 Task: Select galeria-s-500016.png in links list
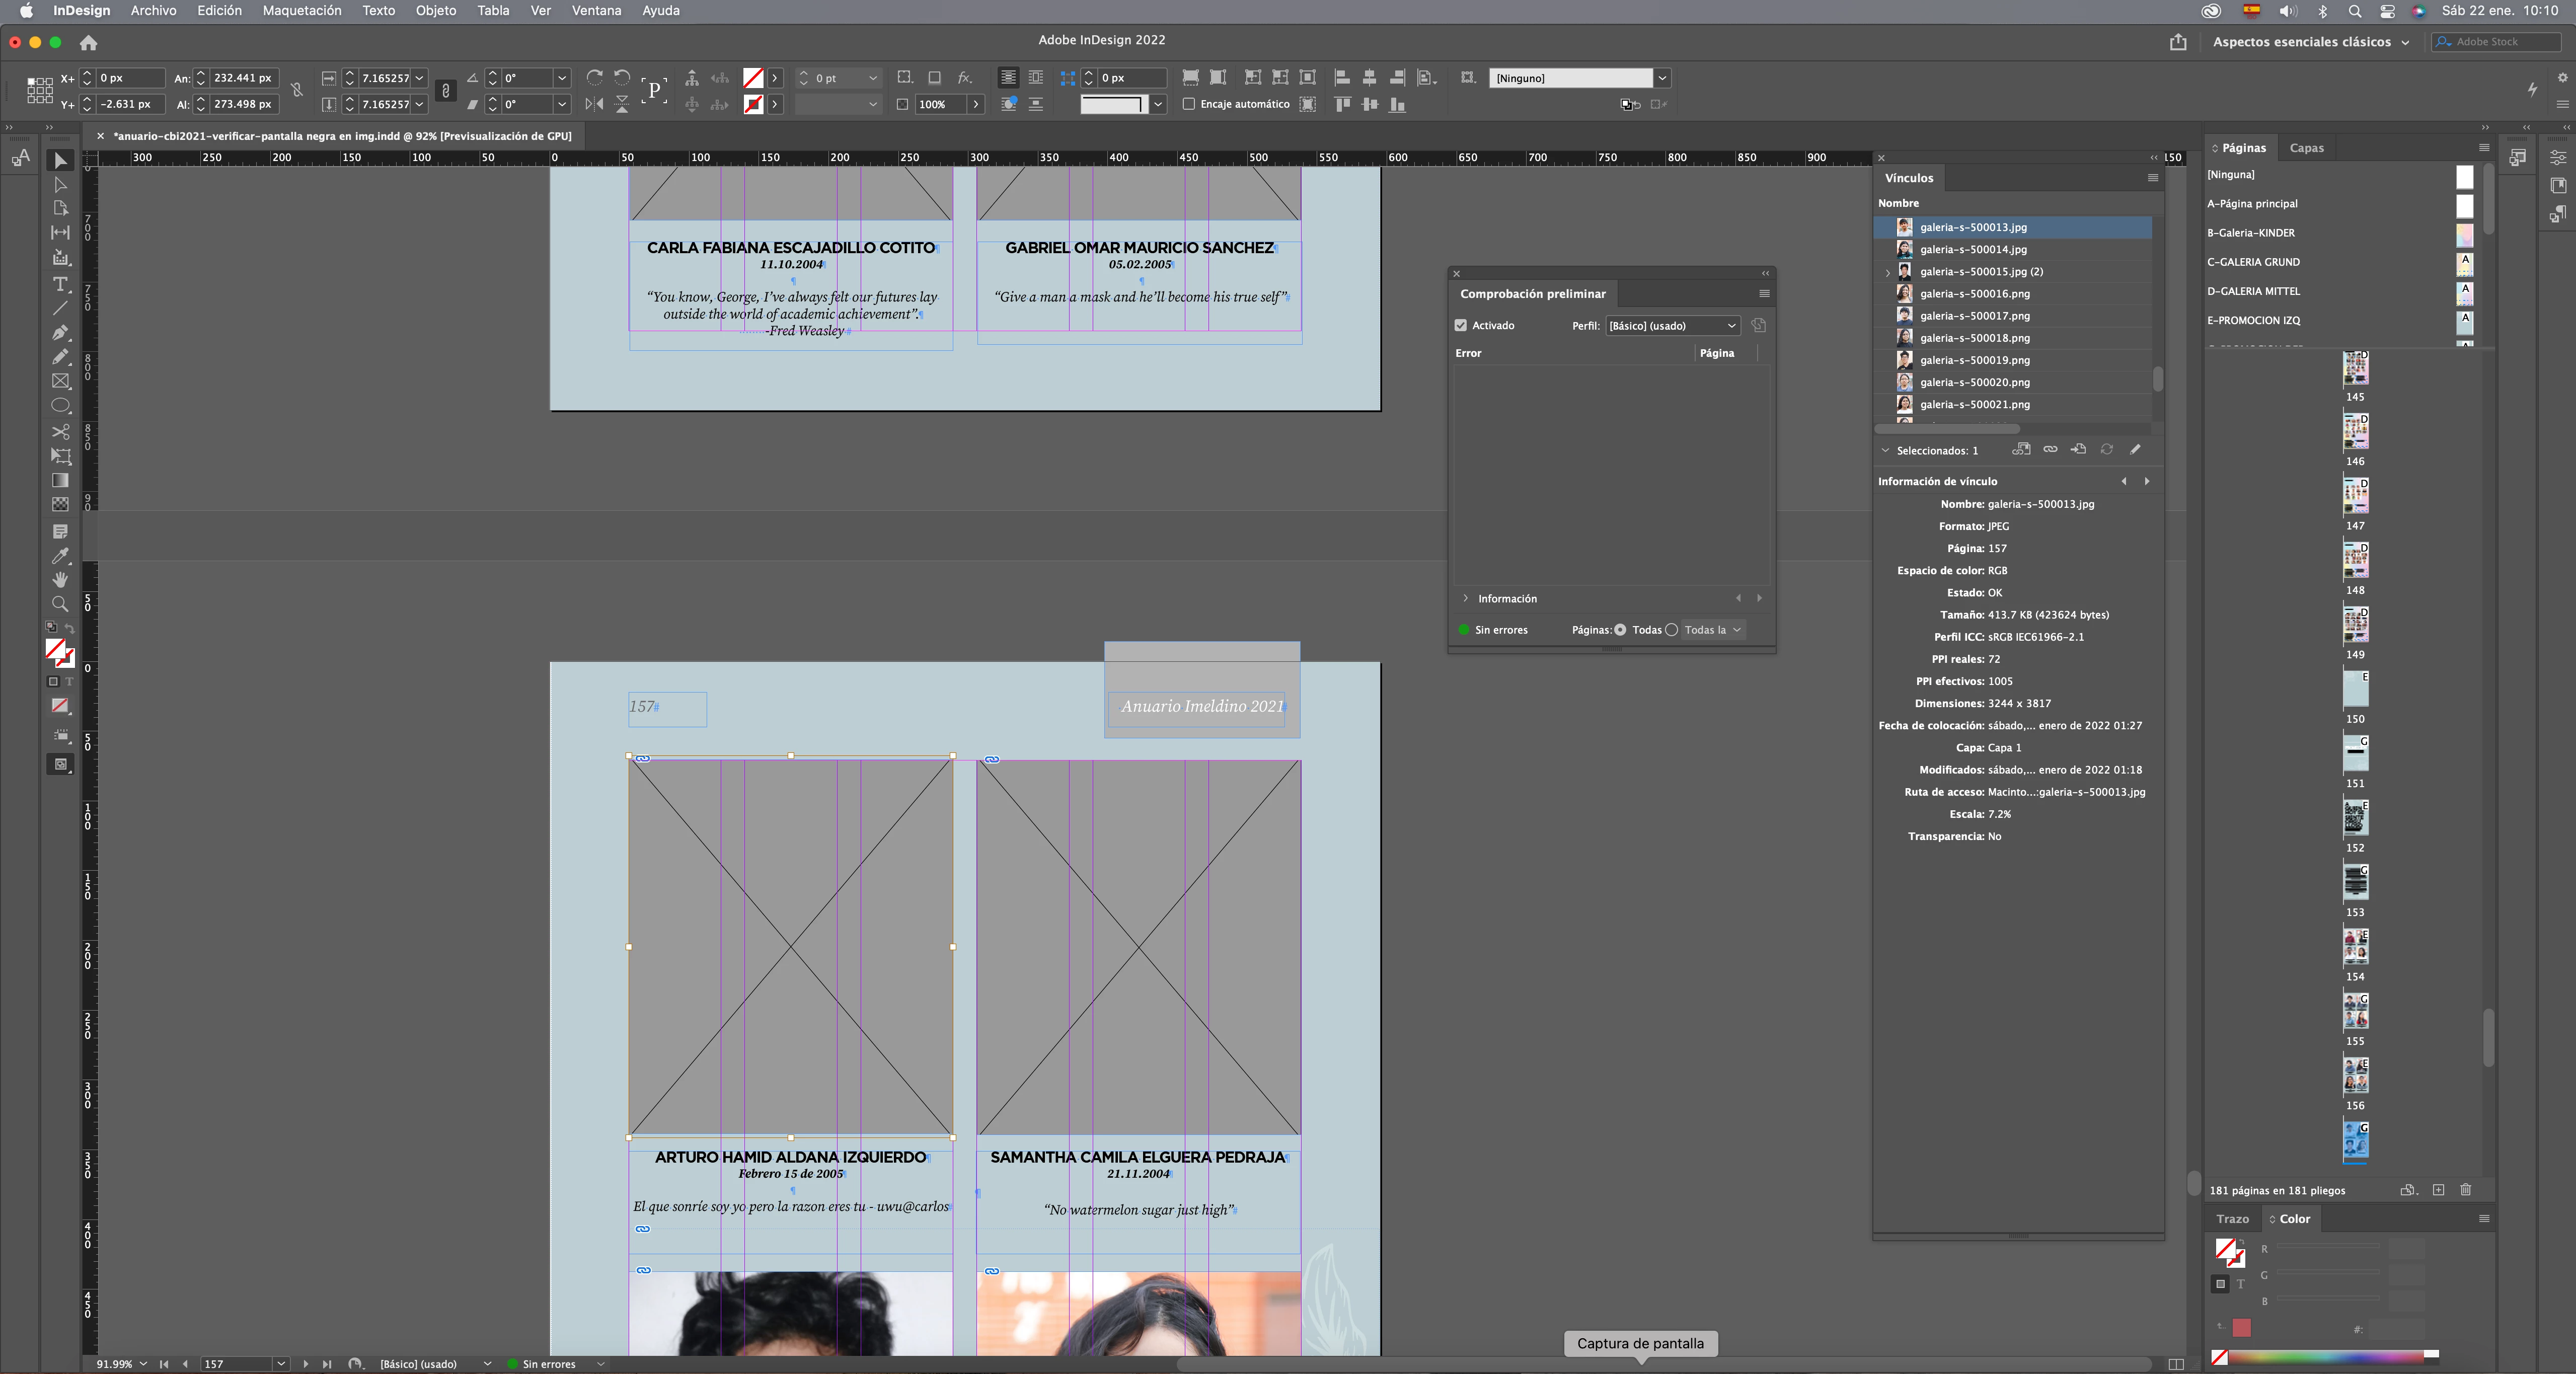(1974, 293)
